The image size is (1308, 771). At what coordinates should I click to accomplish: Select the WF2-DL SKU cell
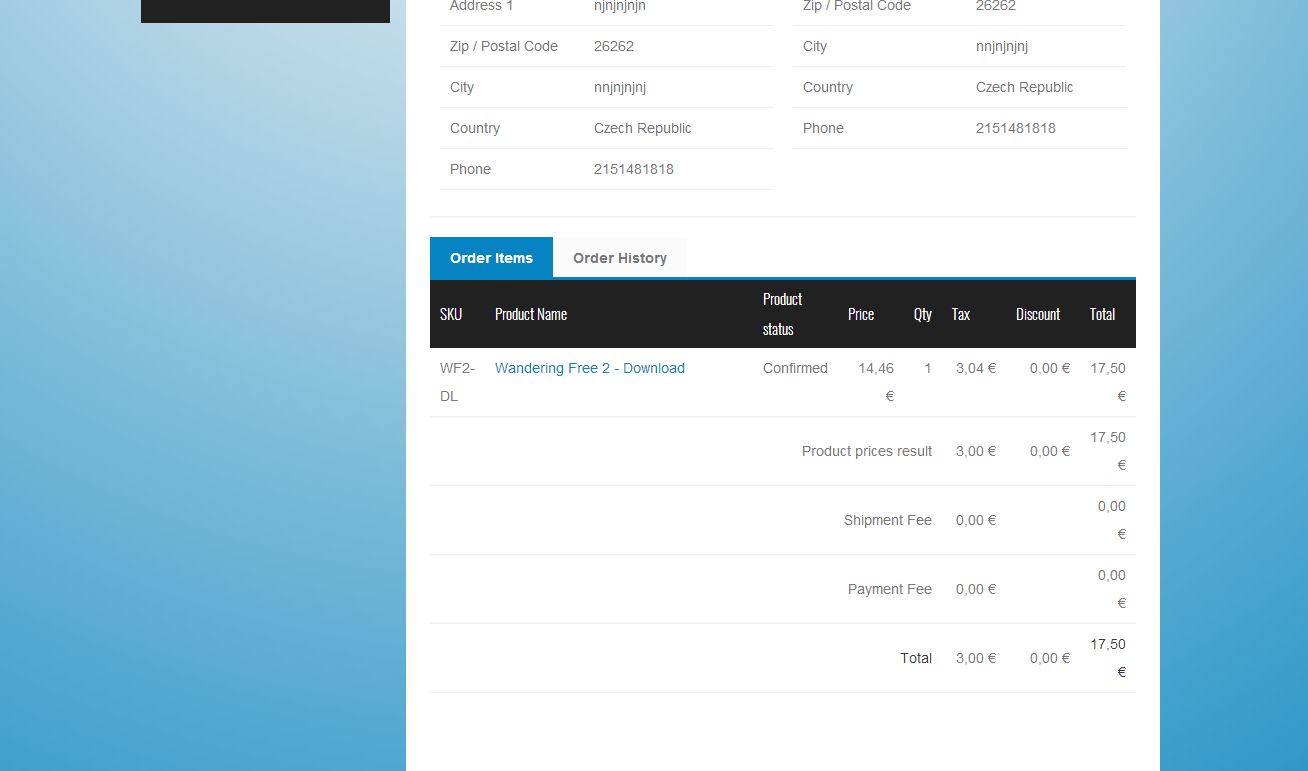(x=456, y=382)
